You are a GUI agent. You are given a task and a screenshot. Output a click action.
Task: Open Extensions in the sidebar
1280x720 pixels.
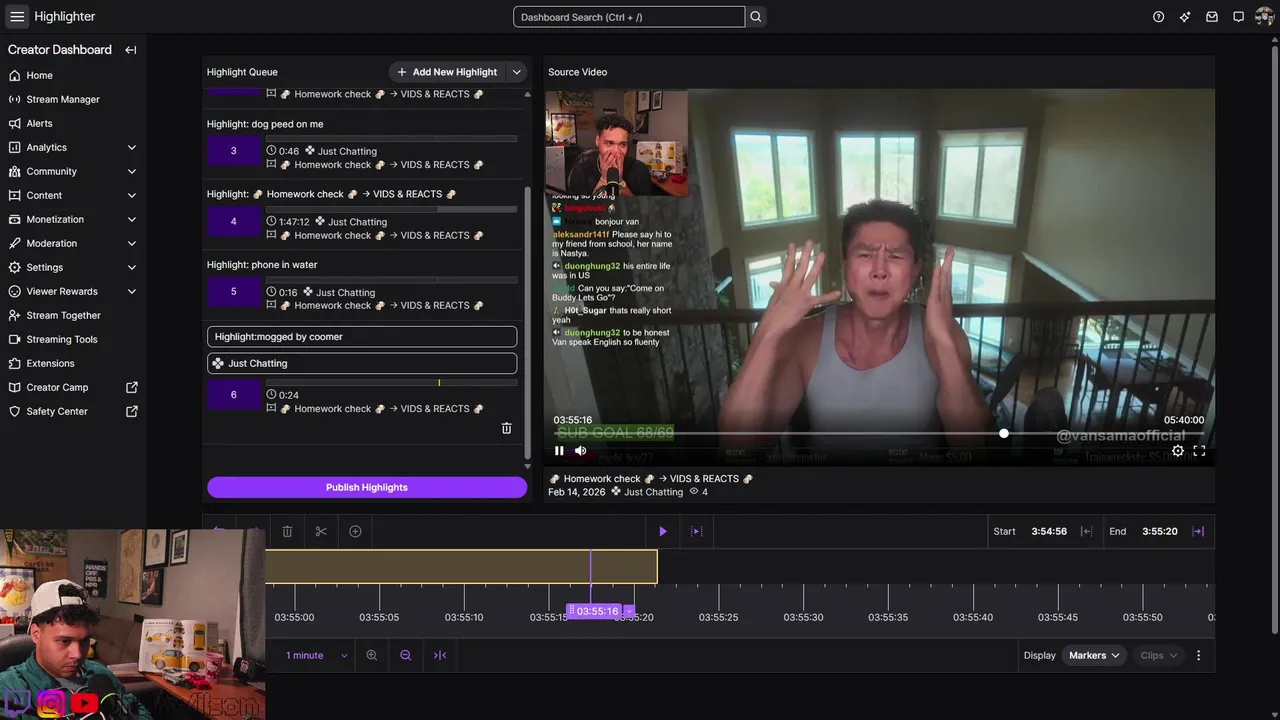coord(50,363)
